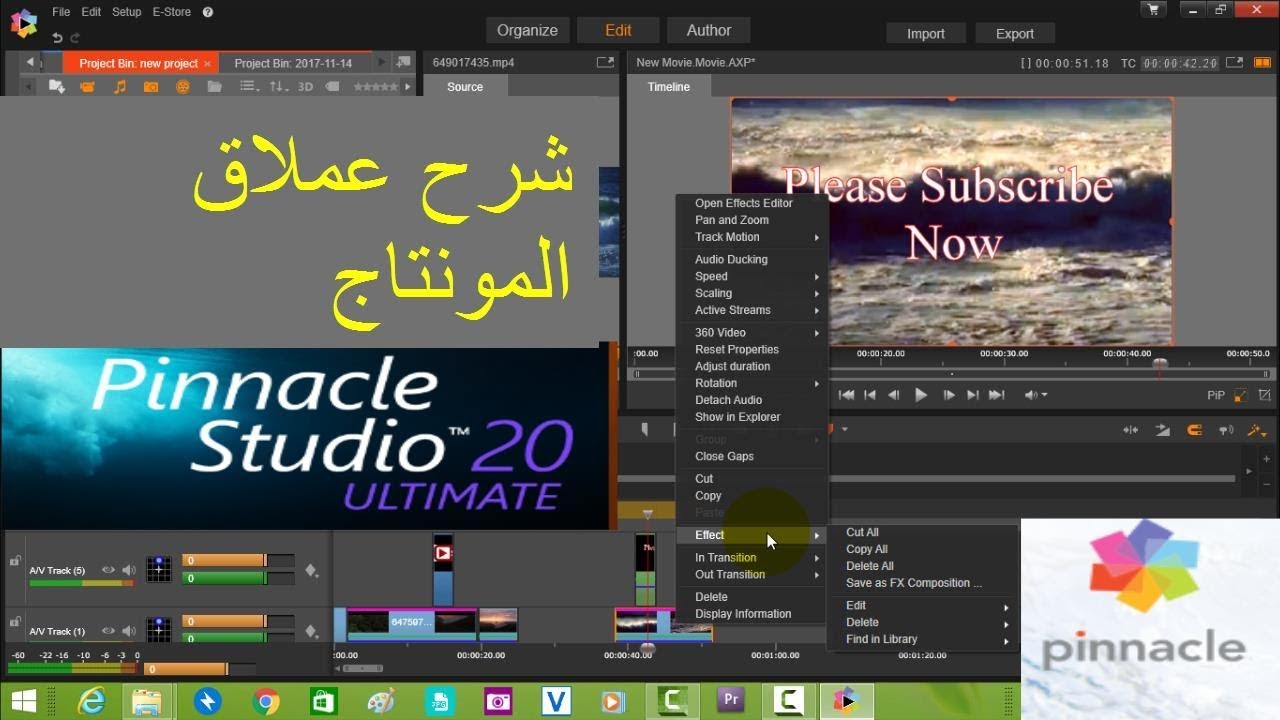
Task: Jump to the timeline start in the player
Action: click(x=846, y=395)
